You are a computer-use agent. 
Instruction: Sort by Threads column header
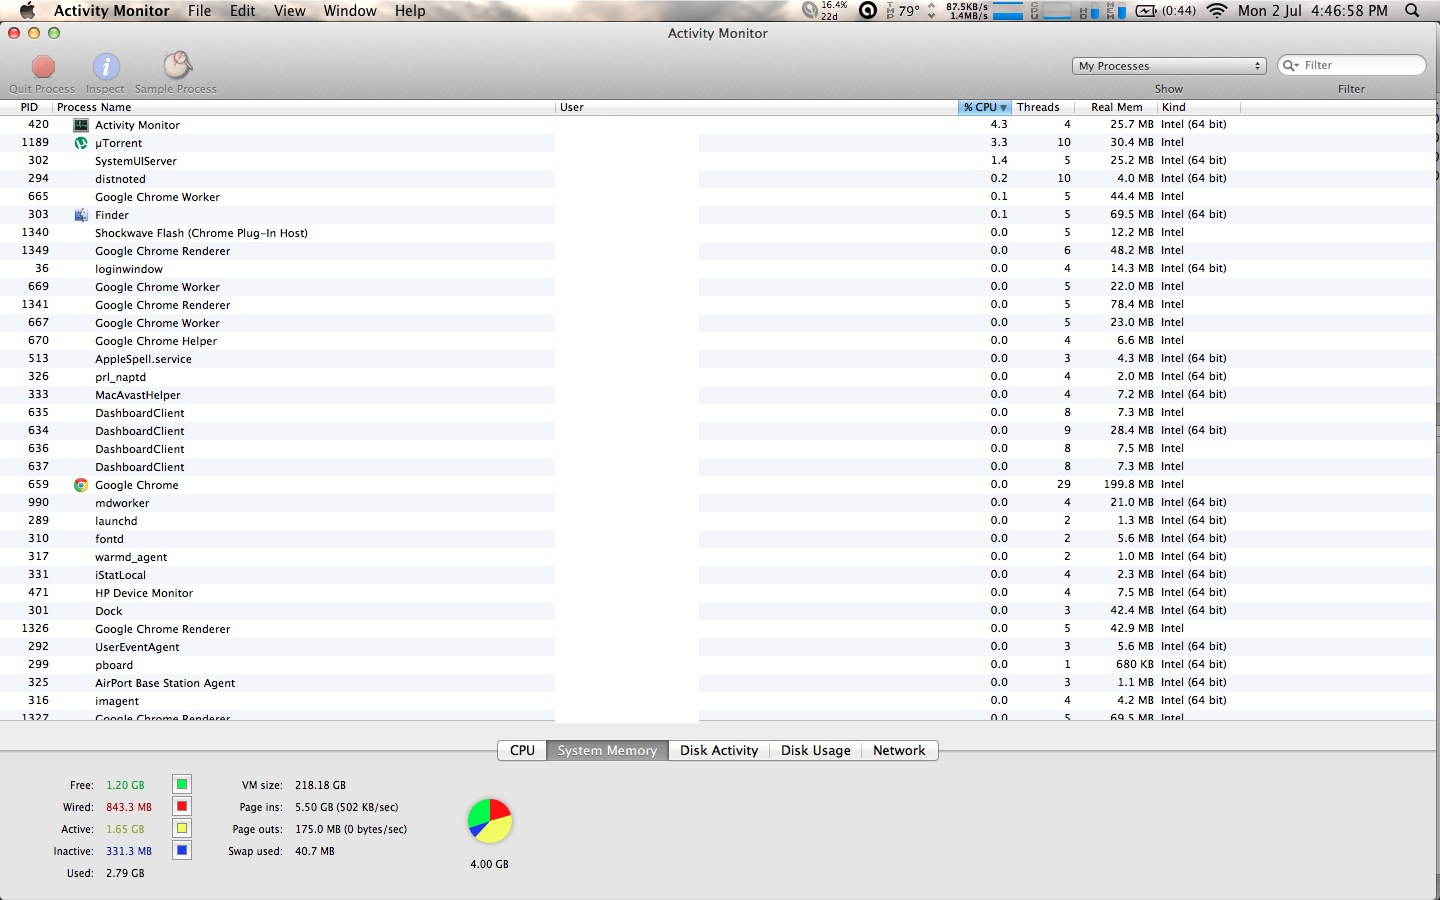[x=1043, y=107]
